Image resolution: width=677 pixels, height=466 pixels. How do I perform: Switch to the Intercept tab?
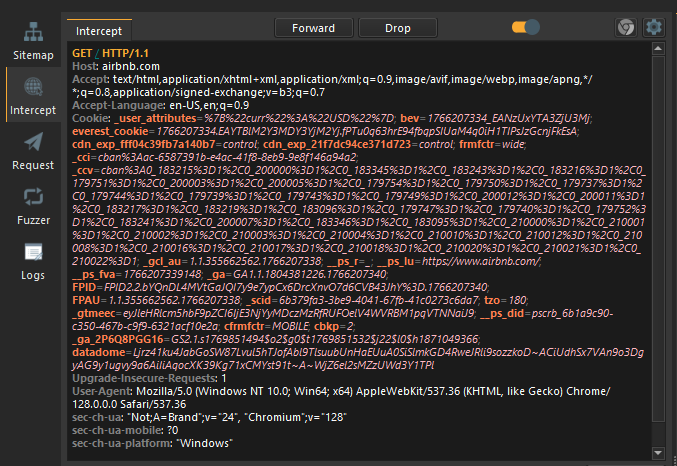tap(99, 31)
